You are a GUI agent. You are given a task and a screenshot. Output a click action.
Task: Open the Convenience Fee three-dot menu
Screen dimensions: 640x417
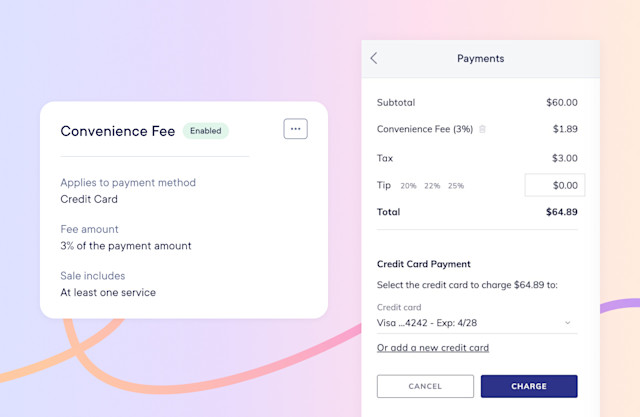tap(296, 129)
